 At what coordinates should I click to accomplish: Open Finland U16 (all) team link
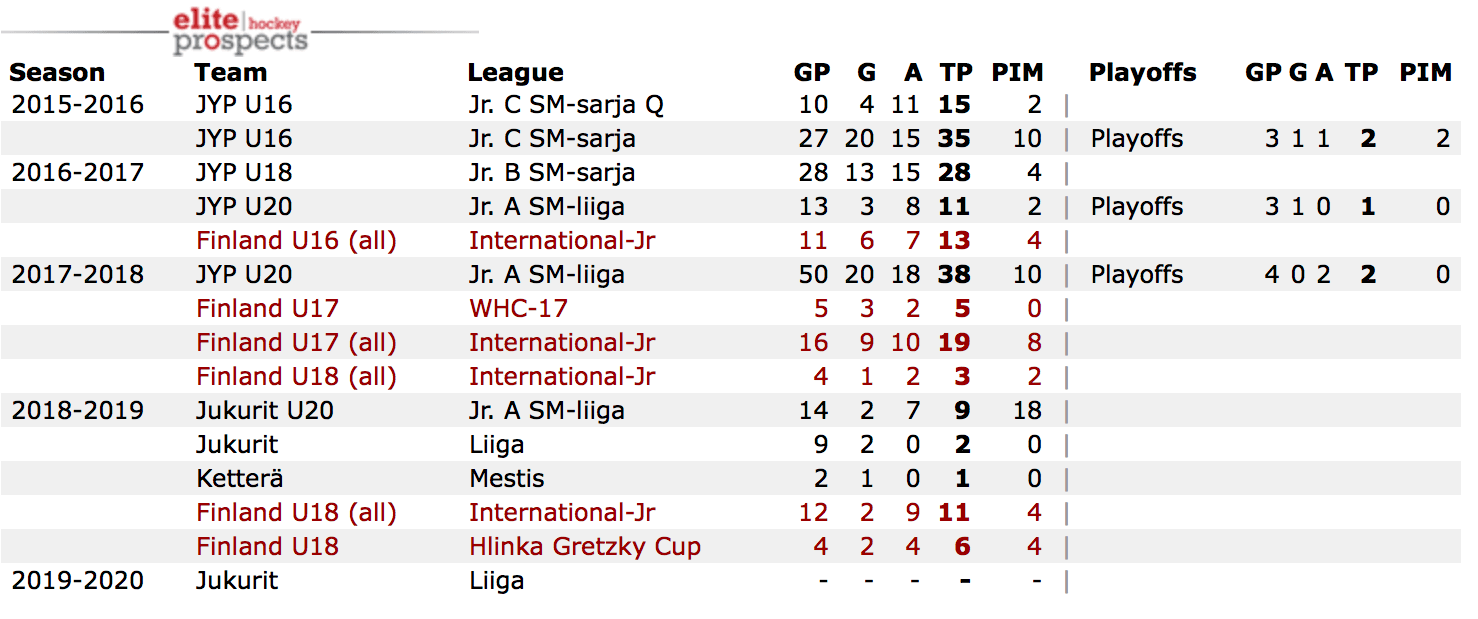pyautogui.click(x=296, y=241)
